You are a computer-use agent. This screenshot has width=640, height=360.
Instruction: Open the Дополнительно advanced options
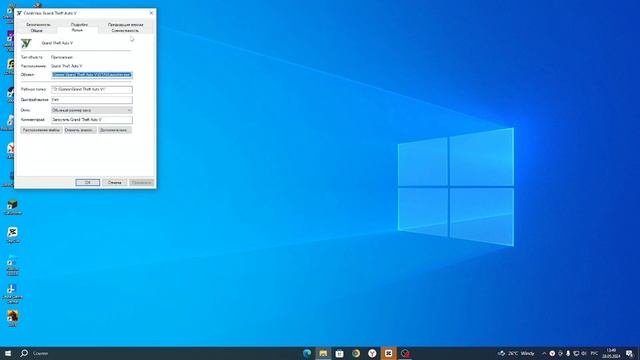tap(114, 130)
